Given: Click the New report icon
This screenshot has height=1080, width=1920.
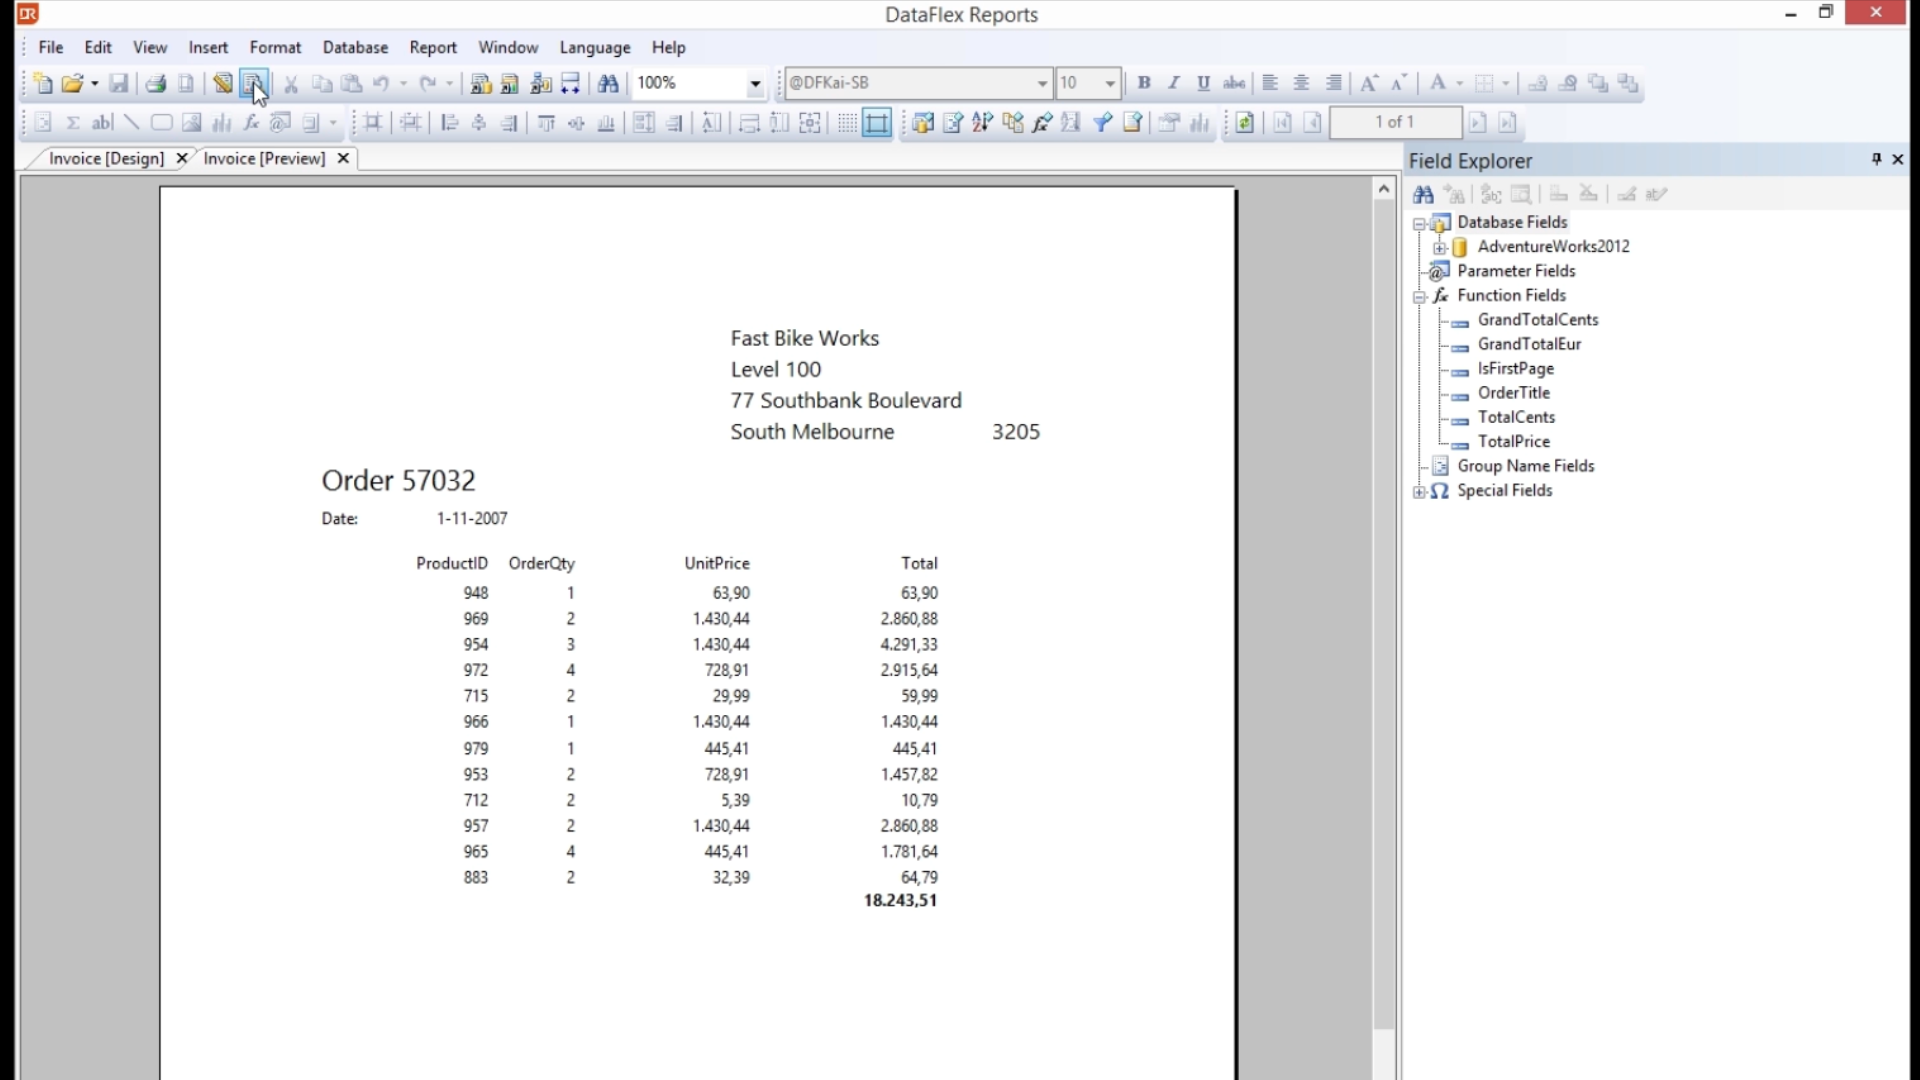Looking at the screenshot, I should pyautogui.click(x=42, y=84).
